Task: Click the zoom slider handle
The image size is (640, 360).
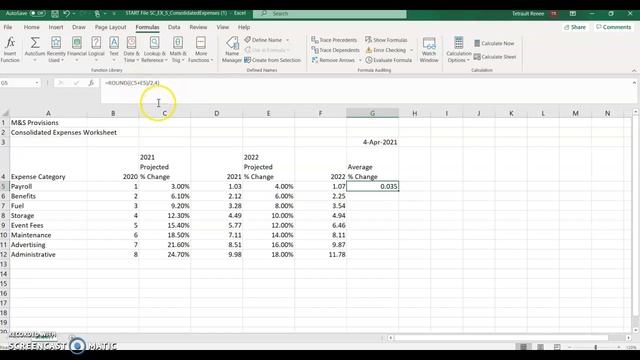Action: (x=596, y=347)
